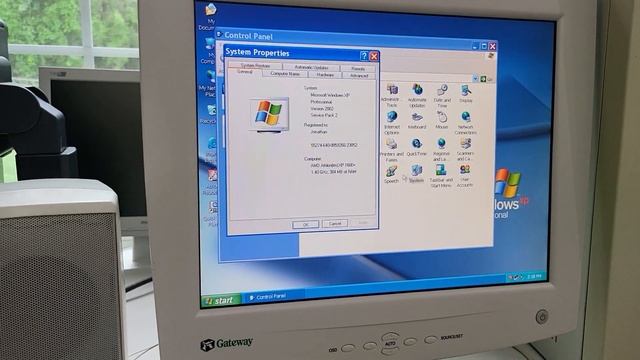
Task: Open Date and Time icon
Action: point(442,96)
